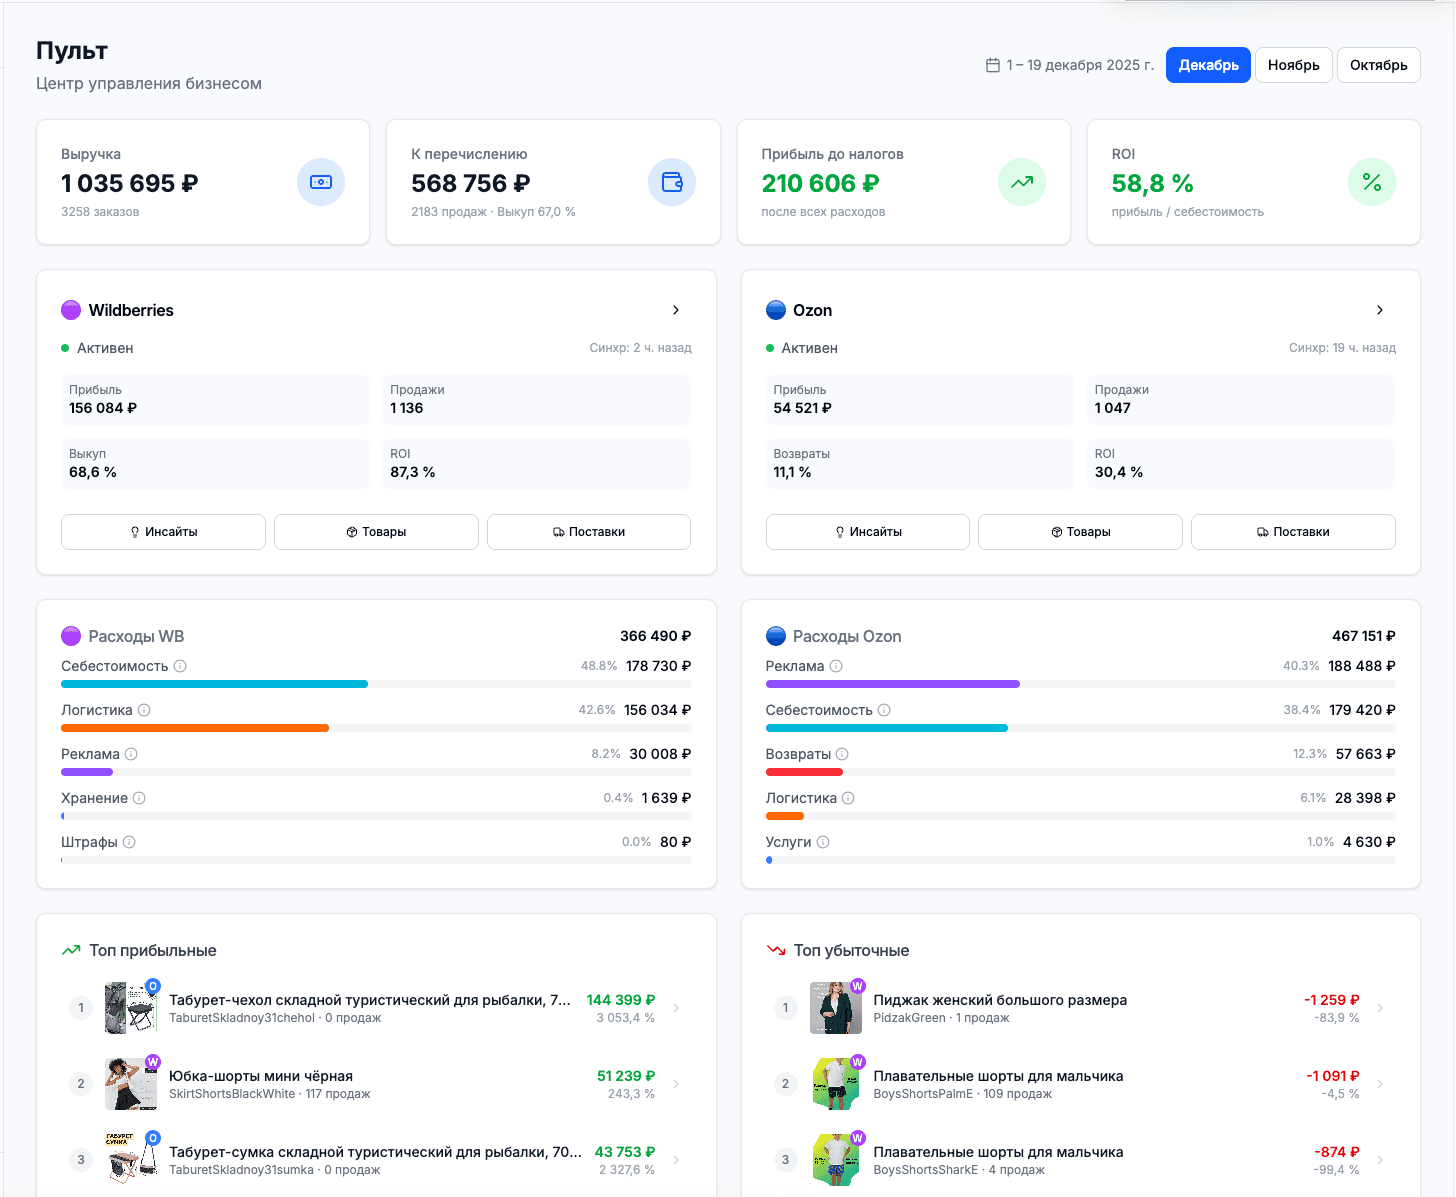The height and width of the screenshot is (1197, 1456).
Task: Click the Поставки button in the Ozon card
Action: (x=1293, y=532)
